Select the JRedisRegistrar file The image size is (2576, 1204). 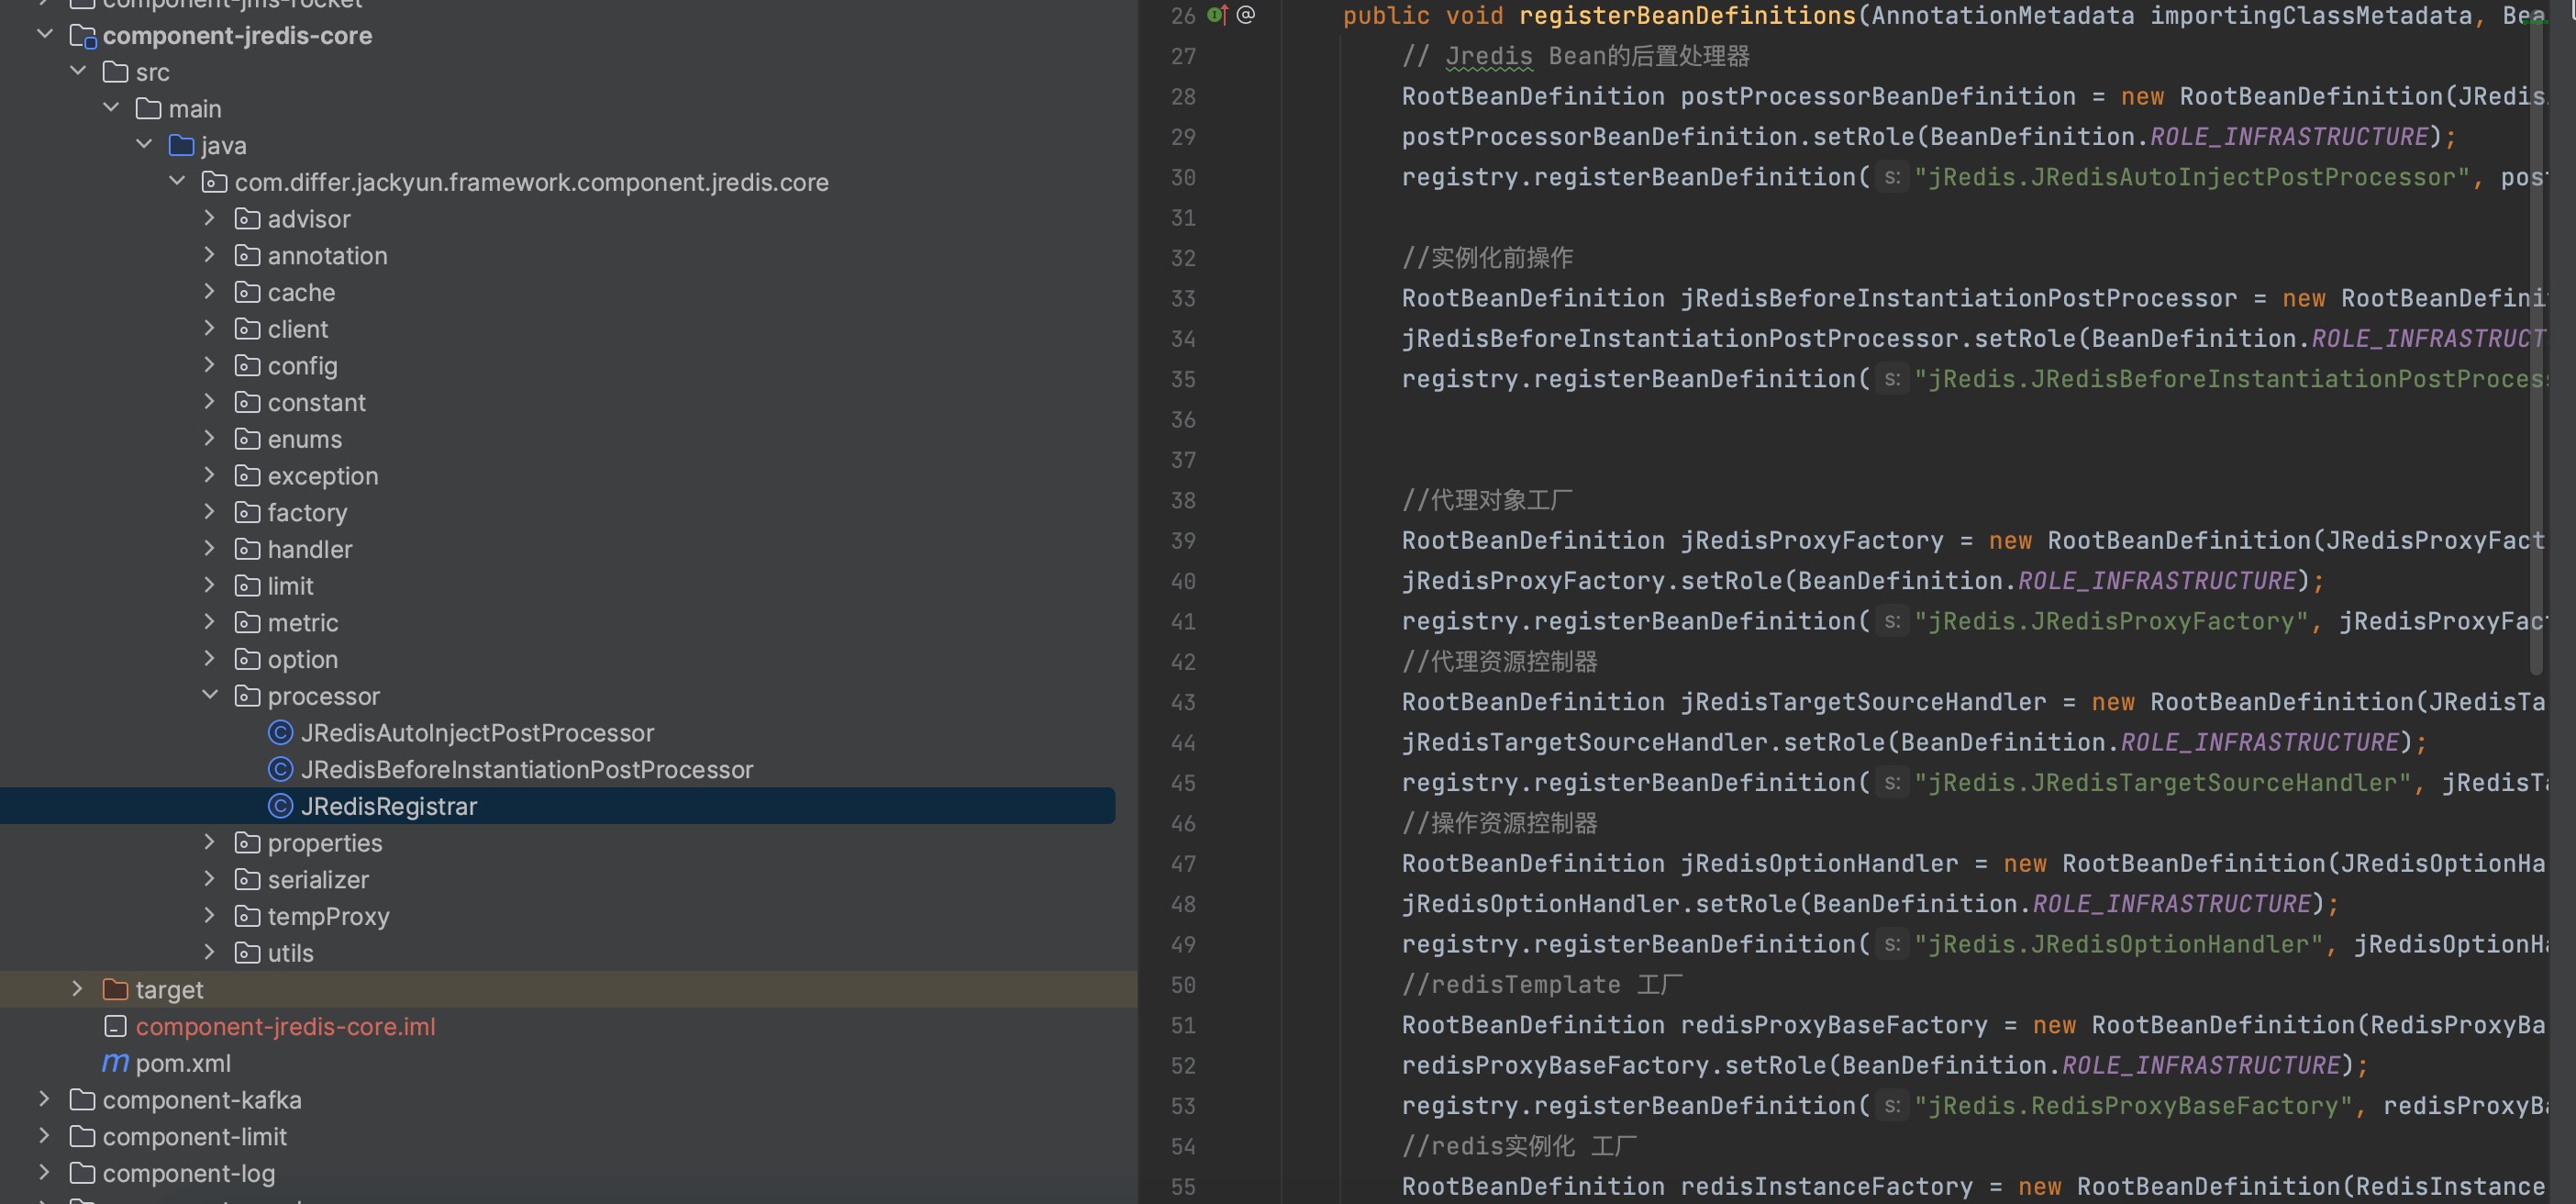(389, 807)
